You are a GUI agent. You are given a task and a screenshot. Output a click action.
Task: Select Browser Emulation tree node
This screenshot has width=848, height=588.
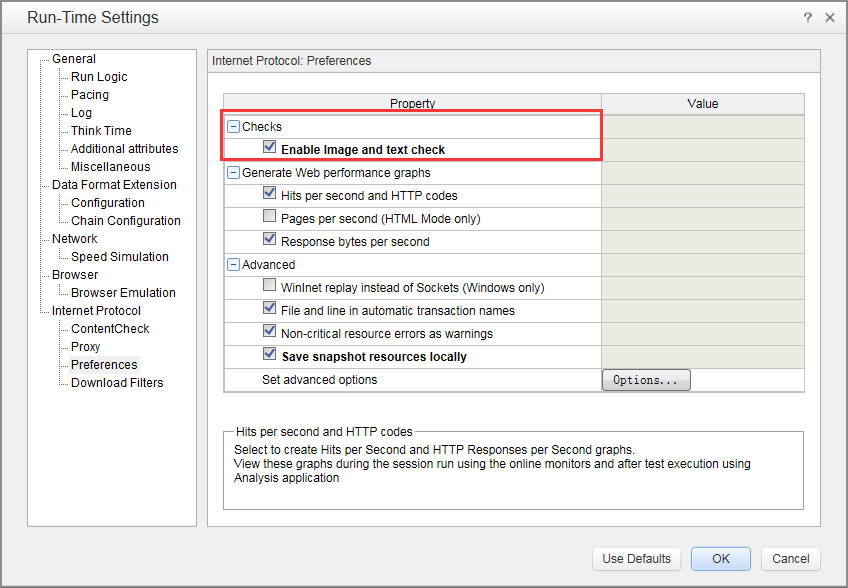point(123,293)
